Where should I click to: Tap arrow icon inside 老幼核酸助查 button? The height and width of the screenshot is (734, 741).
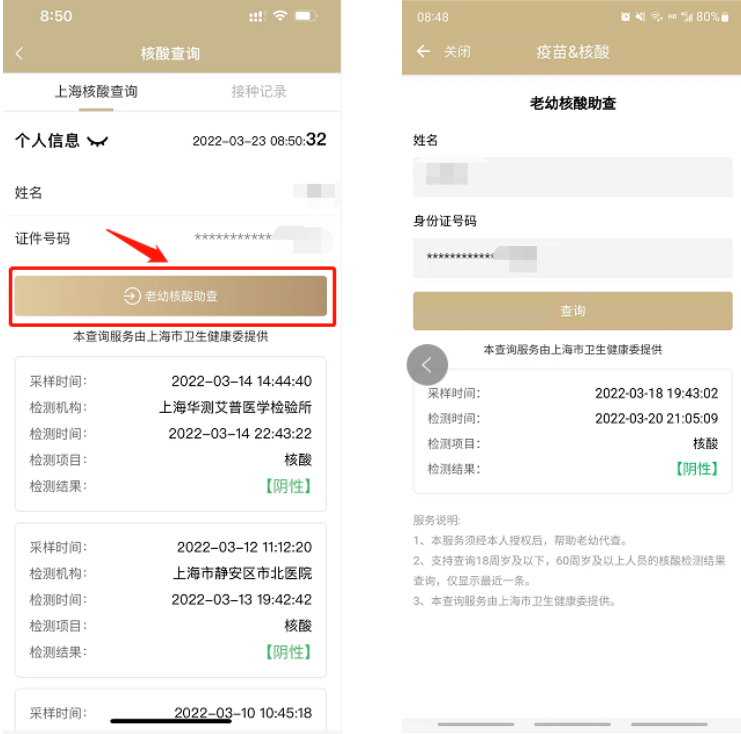(132, 296)
